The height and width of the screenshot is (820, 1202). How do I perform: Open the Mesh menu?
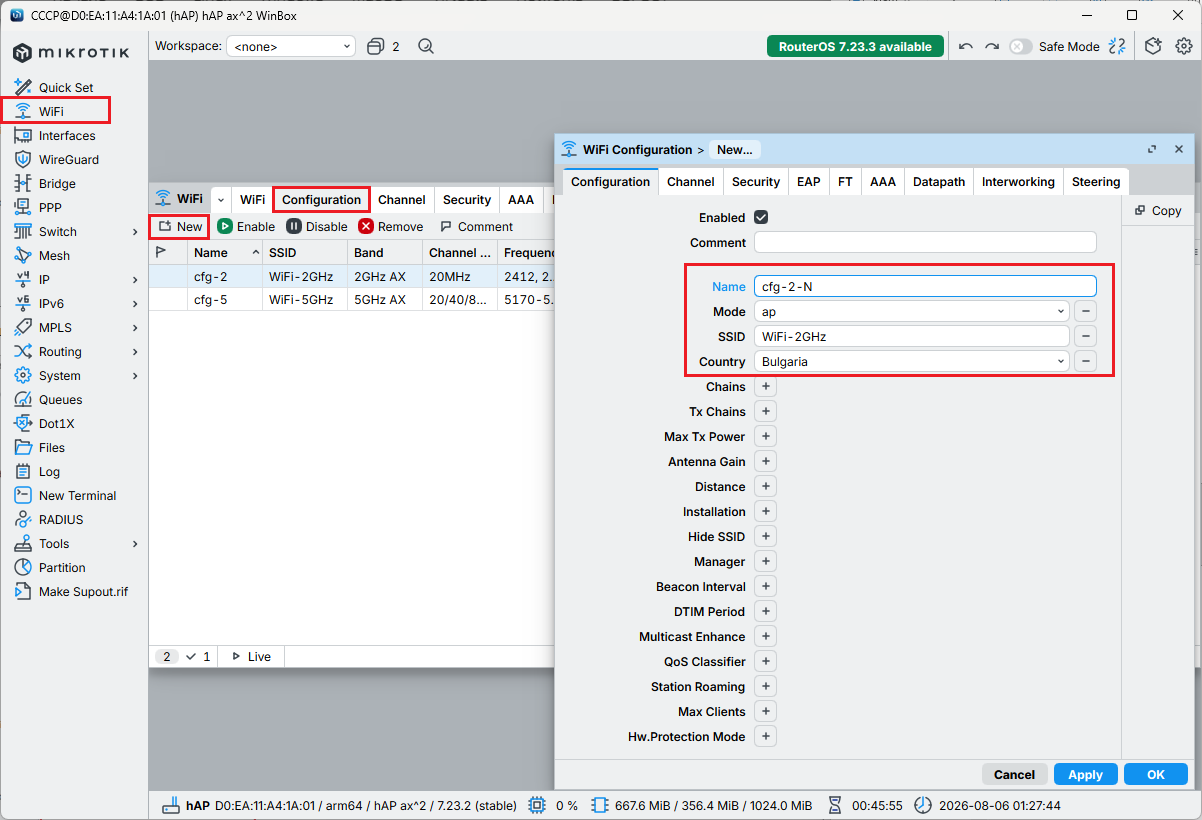[x=54, y=255]
